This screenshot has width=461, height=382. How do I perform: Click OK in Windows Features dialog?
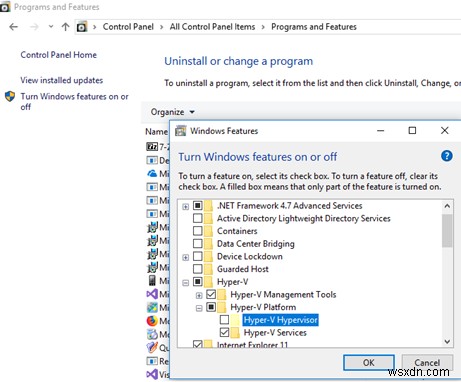coord(369,362)
